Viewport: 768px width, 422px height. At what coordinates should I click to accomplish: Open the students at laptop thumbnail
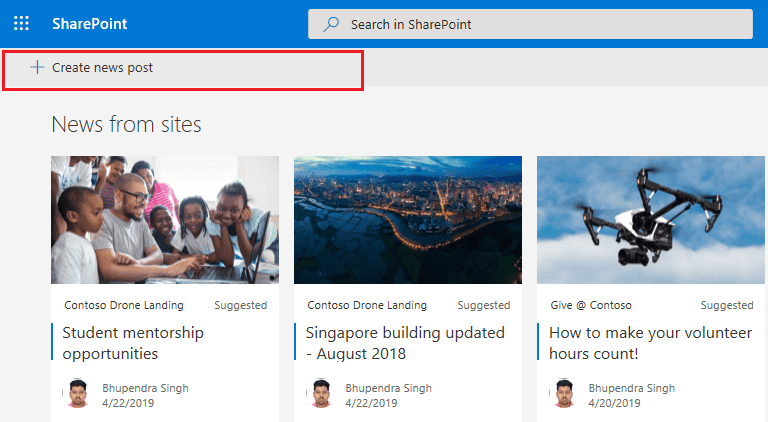(165, 219)
